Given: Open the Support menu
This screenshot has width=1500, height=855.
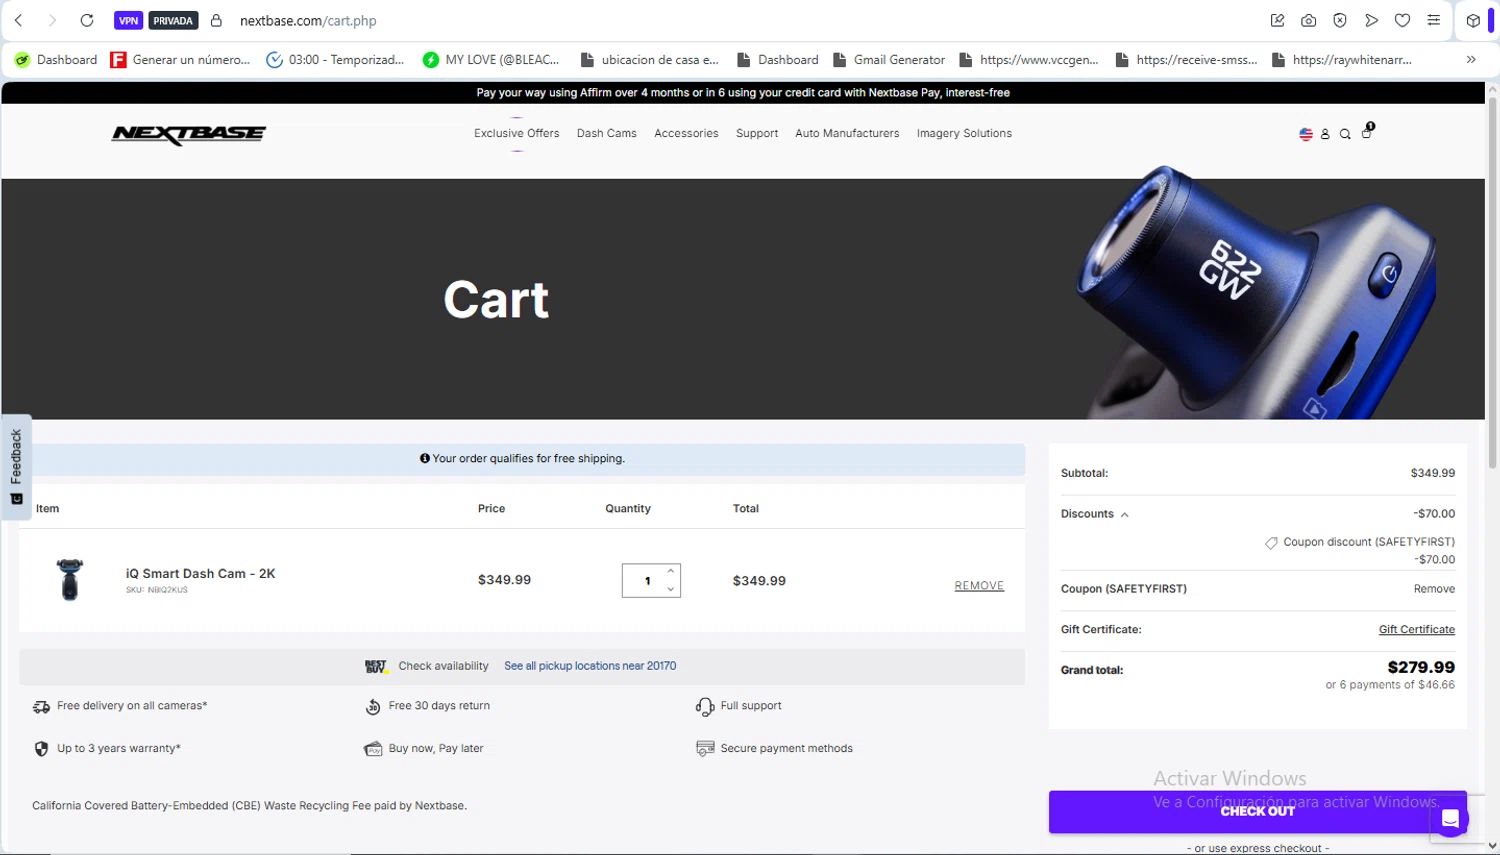Looking at the screenshot, I should (x=757, y=133).
